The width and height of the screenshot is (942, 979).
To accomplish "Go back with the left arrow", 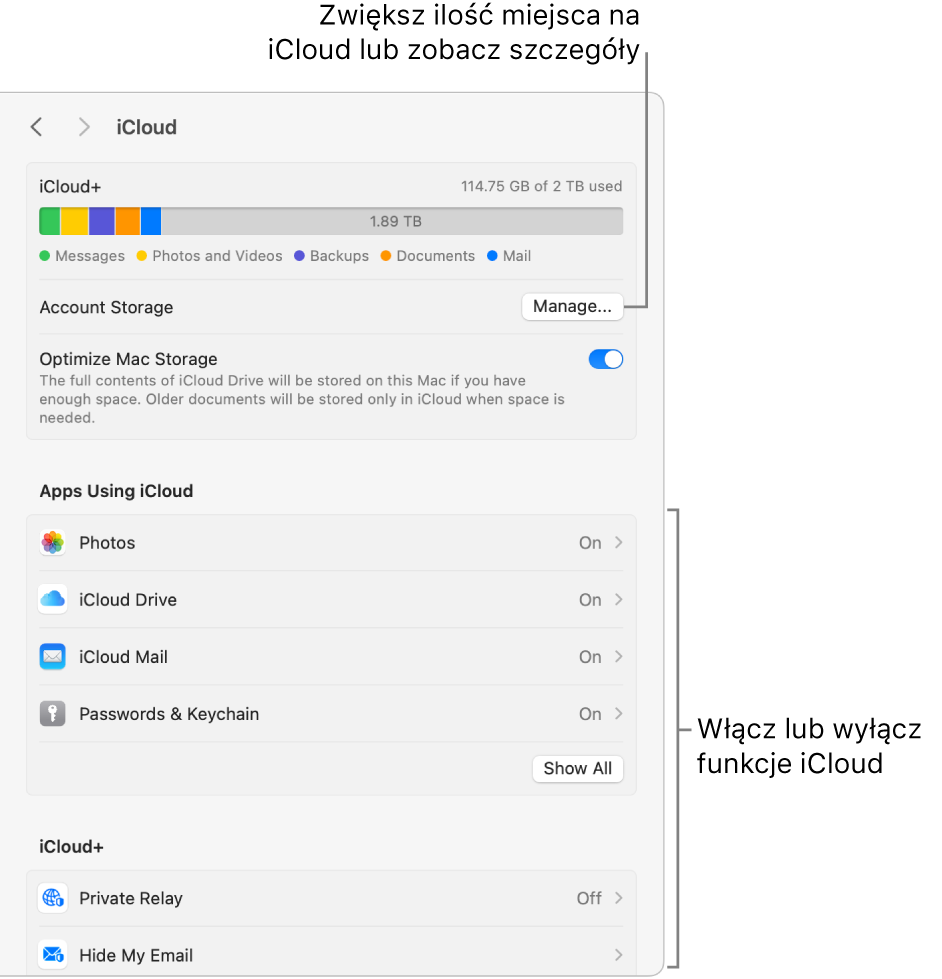I will (36, 127).
